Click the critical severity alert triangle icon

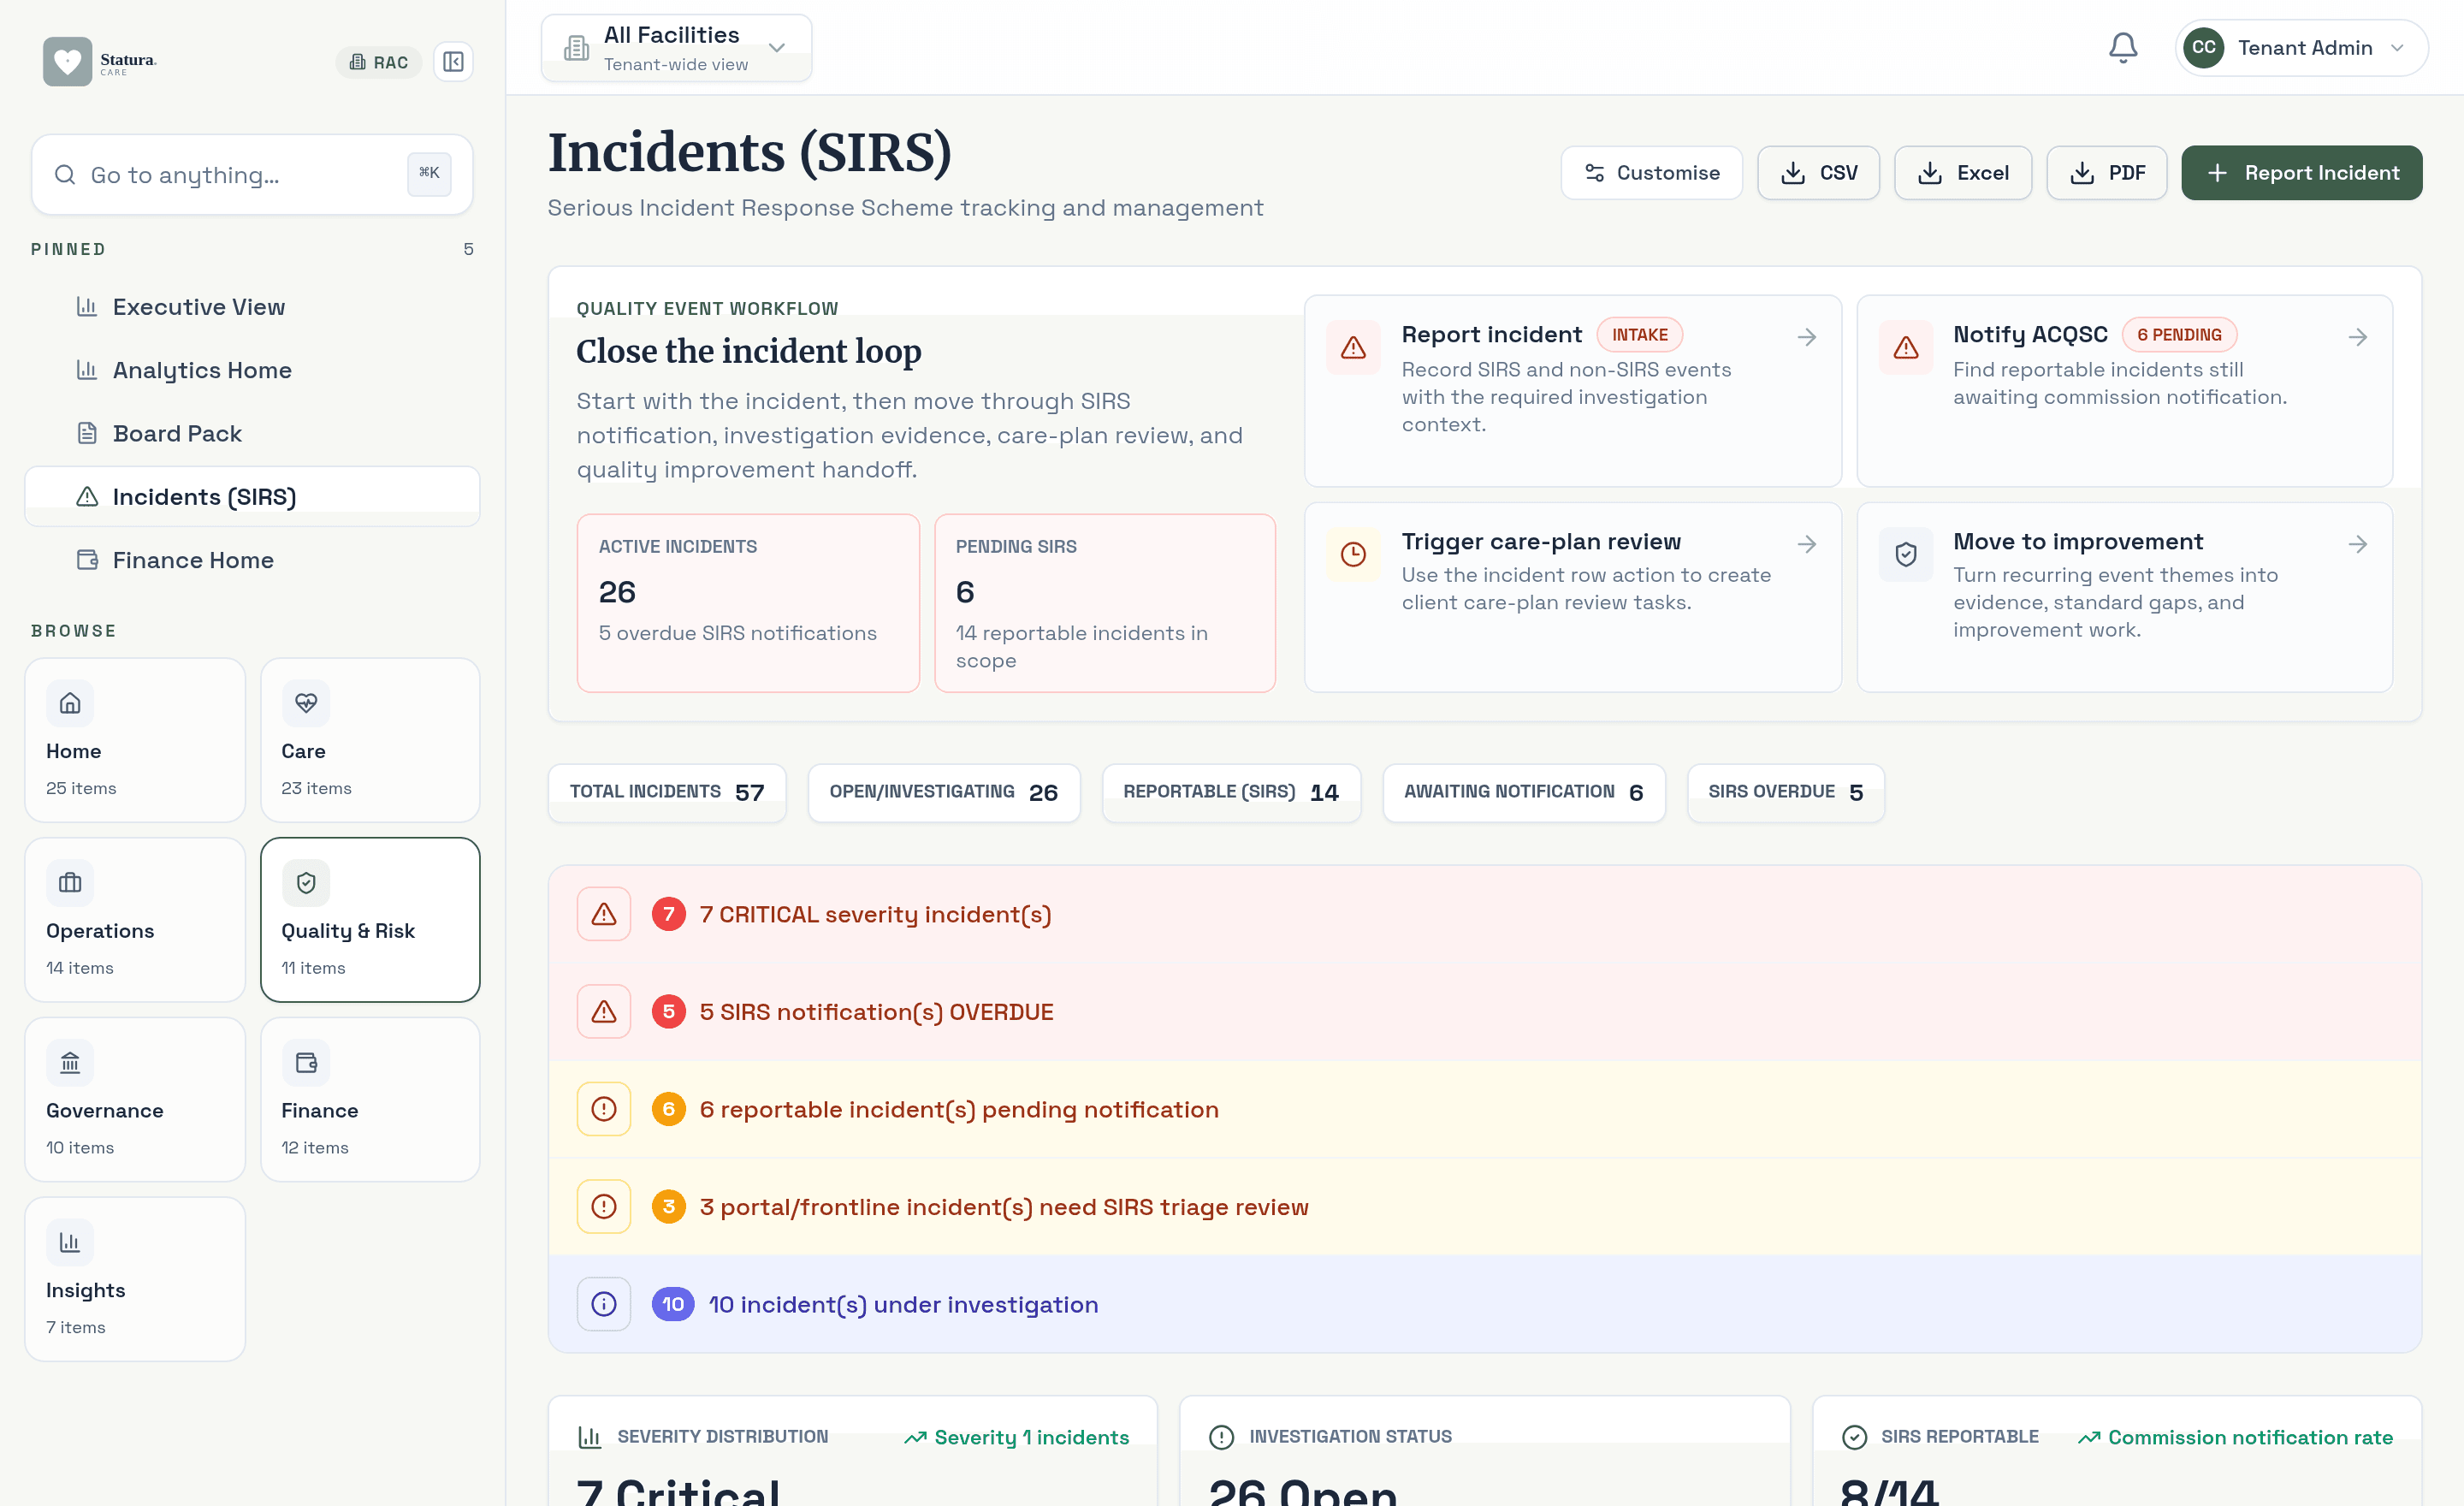click(604, 914)
